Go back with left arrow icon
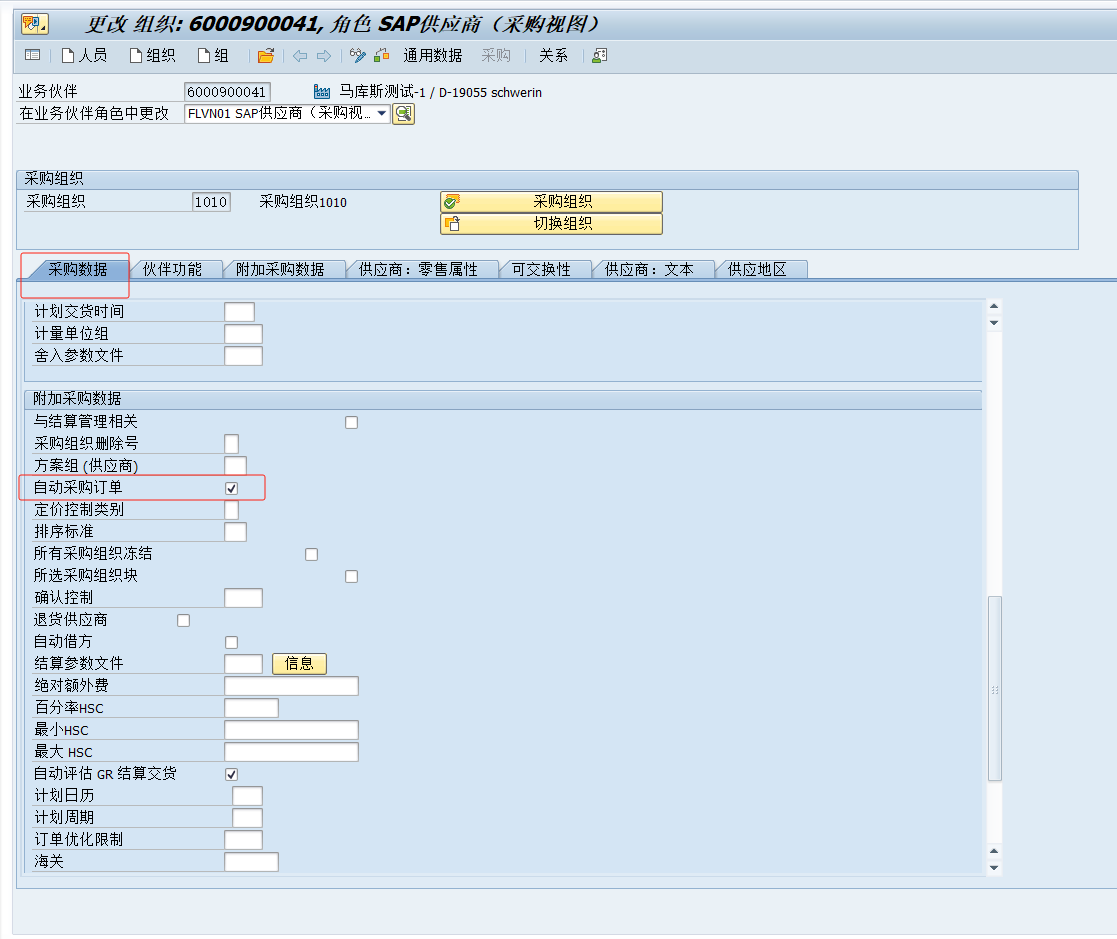Image resolution: width=1117 pixels, height=939 pixels. pyautogui.click(x=300, y=55)
